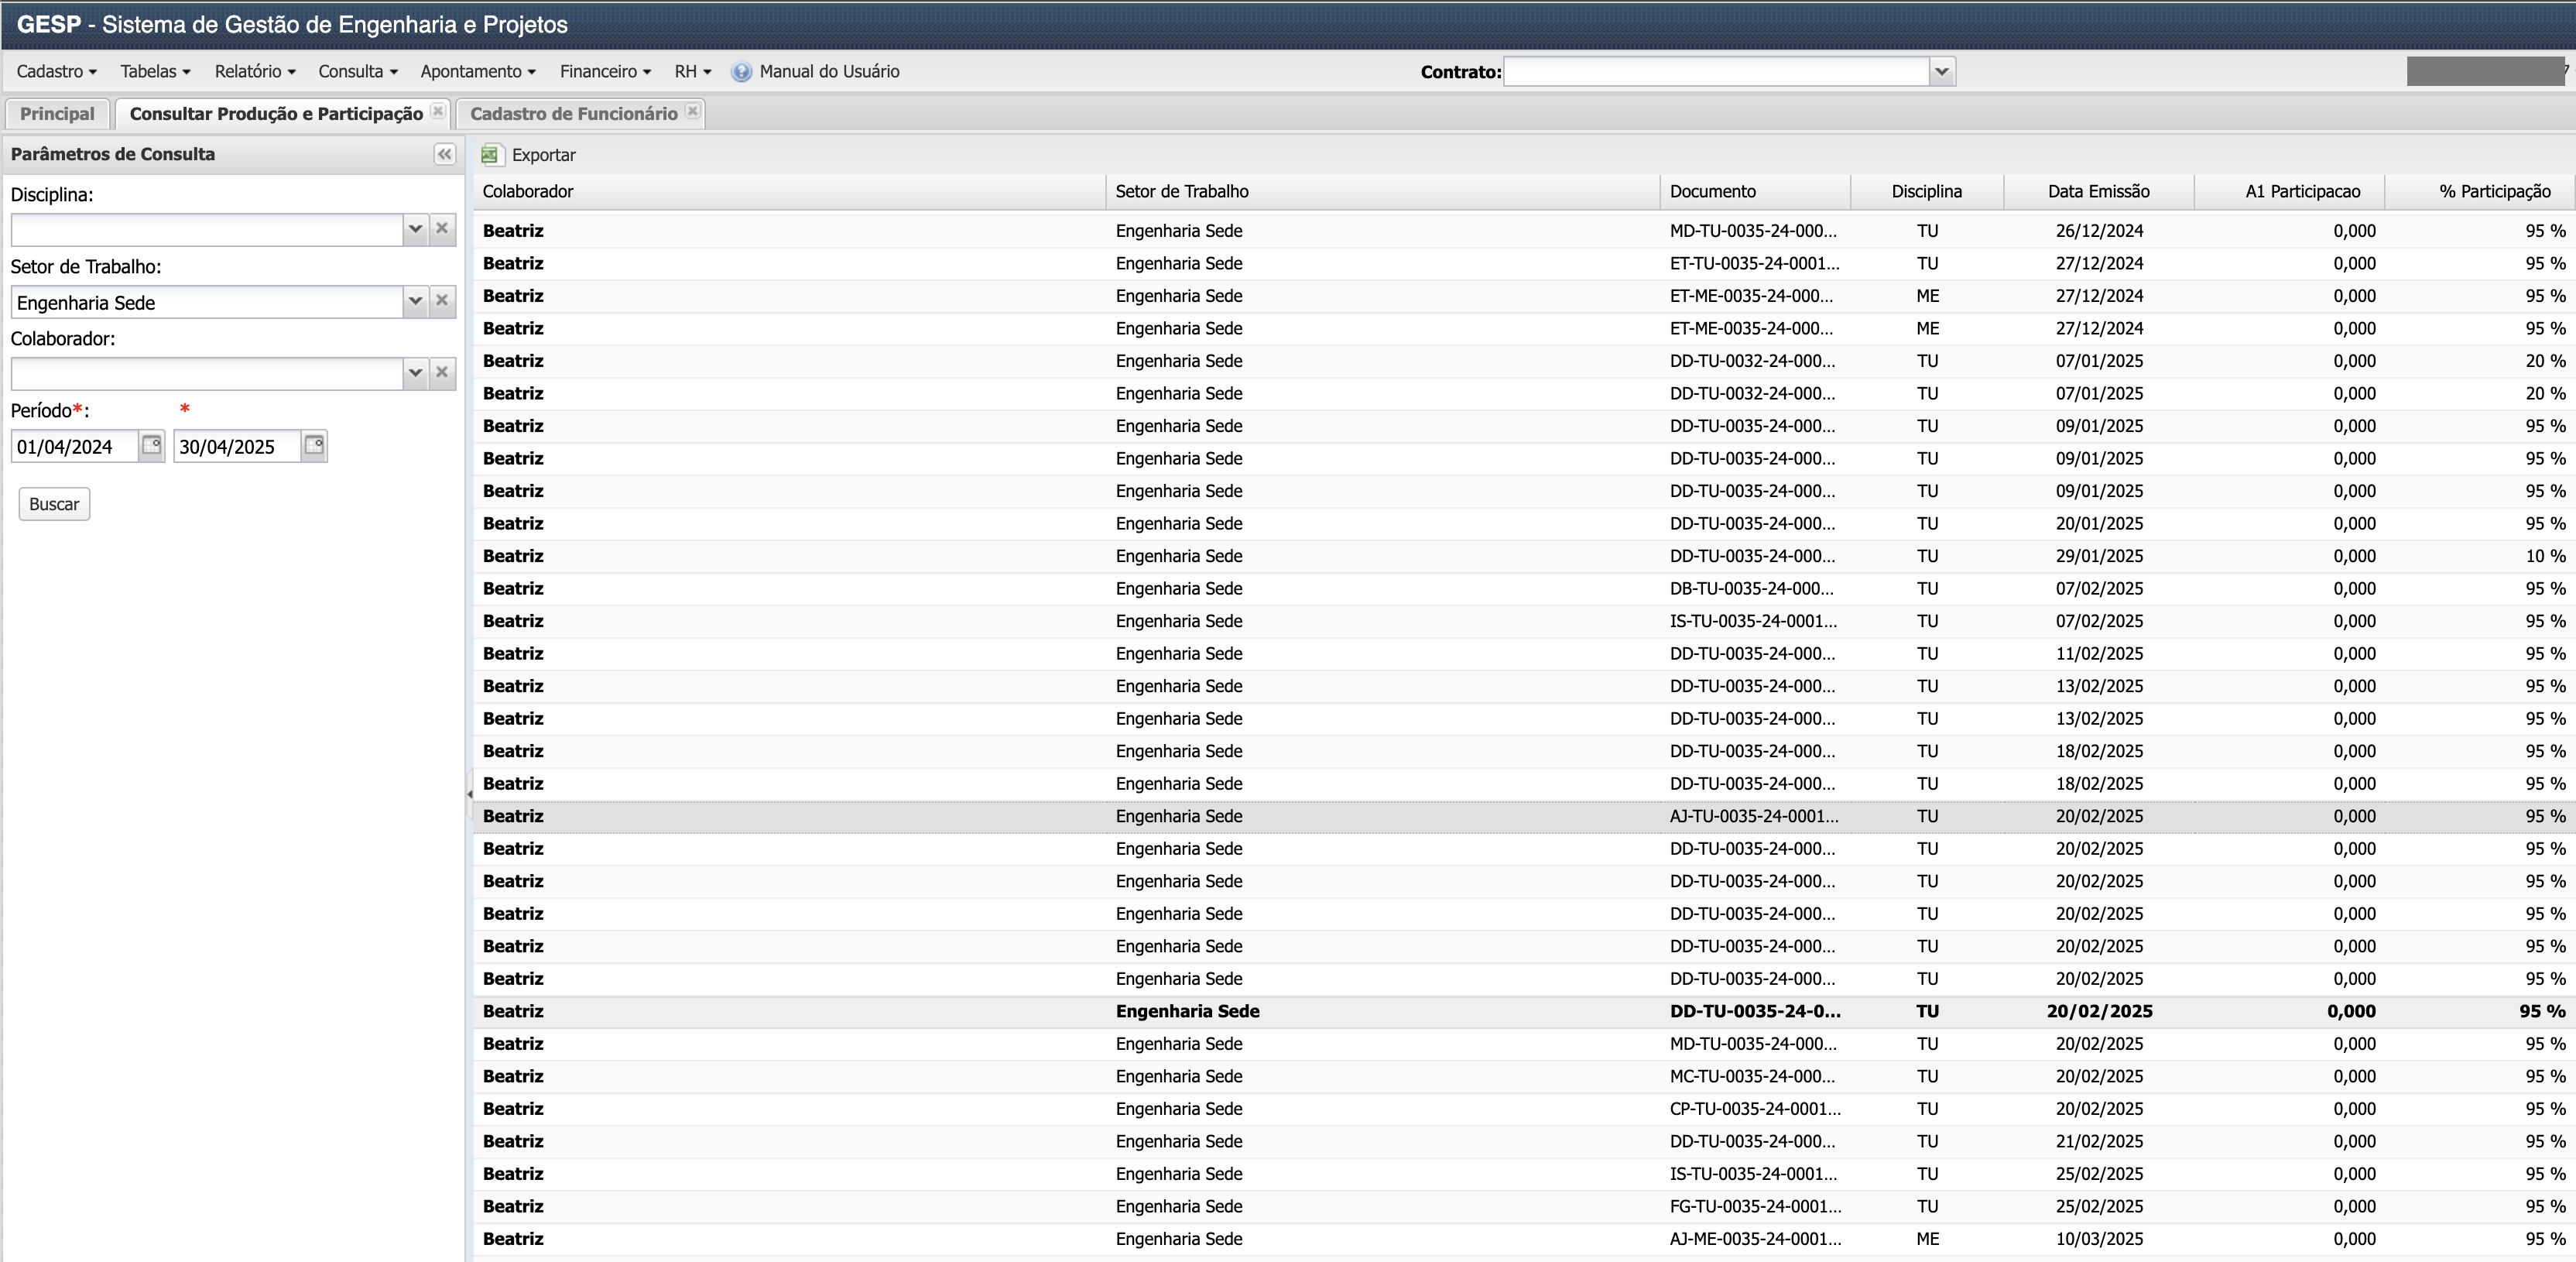Open the Financeiro menu
Image resolution: width=2576 pixels, height=1262 pixels.
pos(604,72)
